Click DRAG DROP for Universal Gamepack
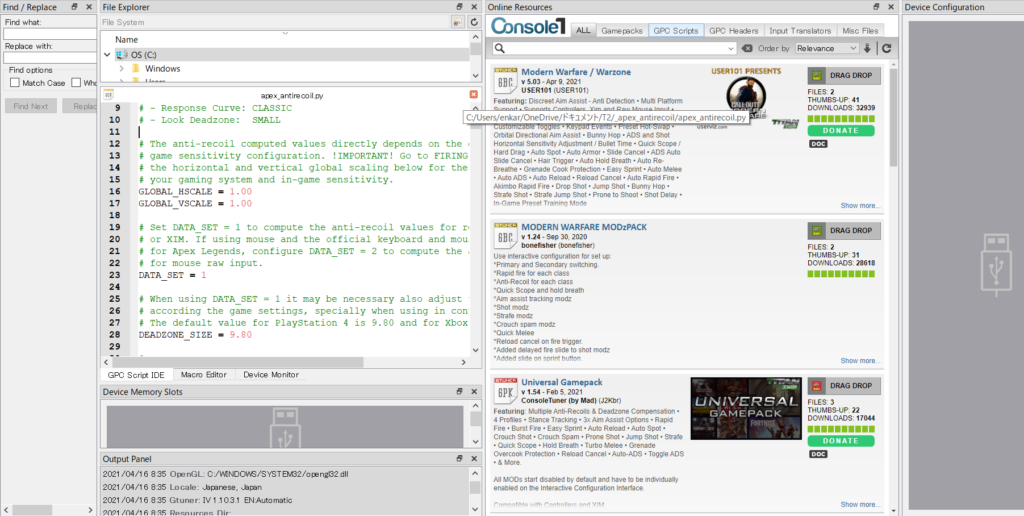The height and width of the screenshot is (516, 1024). point(844,386)
